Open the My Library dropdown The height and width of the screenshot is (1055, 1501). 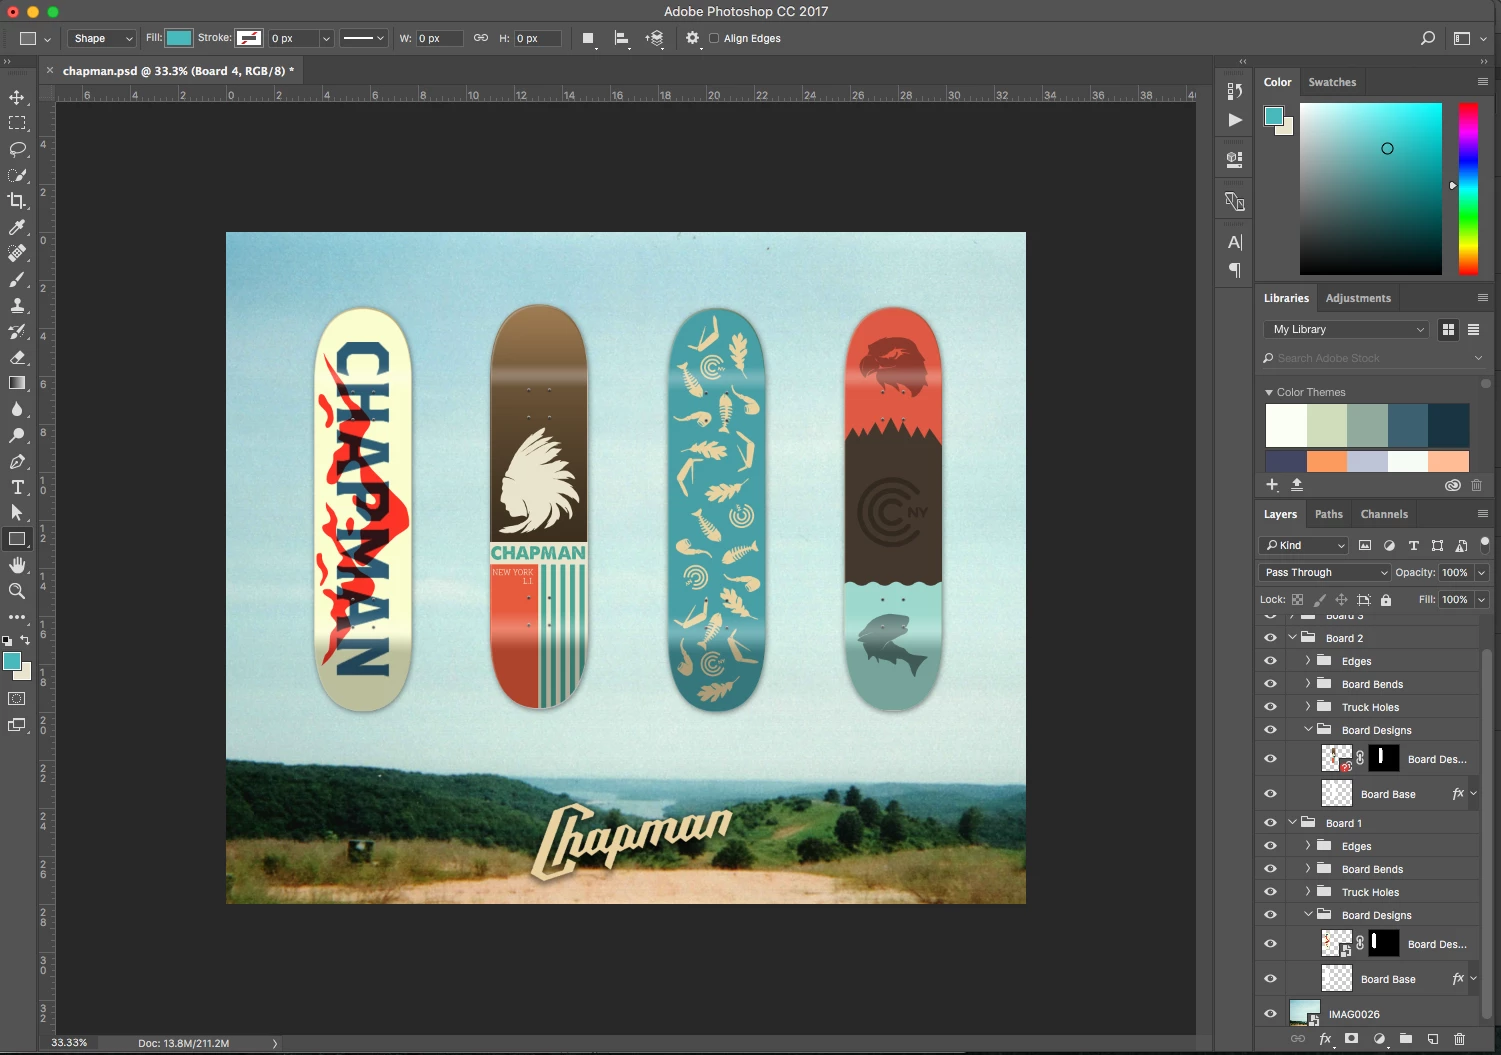pos(1348,329)
